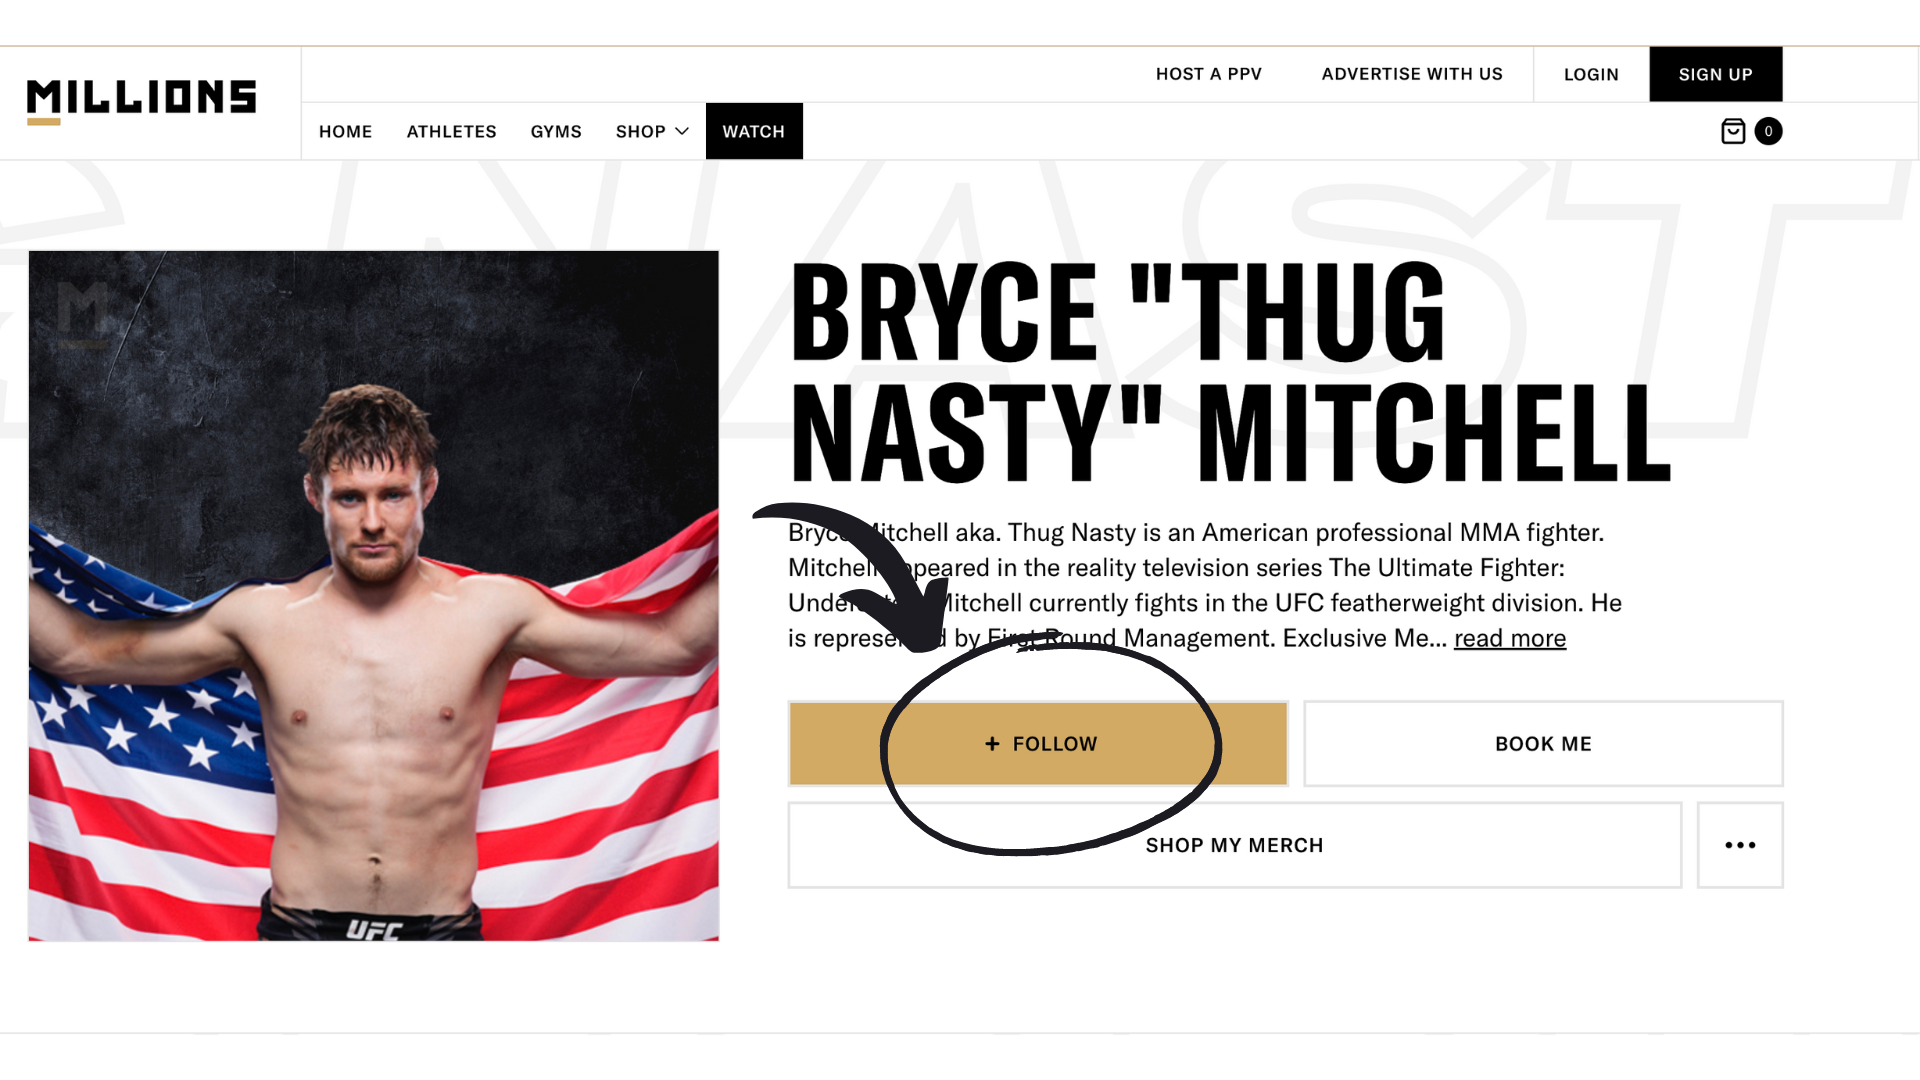The width and height of the screenshot is (1920, 1080).
Task: Open the shopping cart bag icon
Action: [1733, 131]
